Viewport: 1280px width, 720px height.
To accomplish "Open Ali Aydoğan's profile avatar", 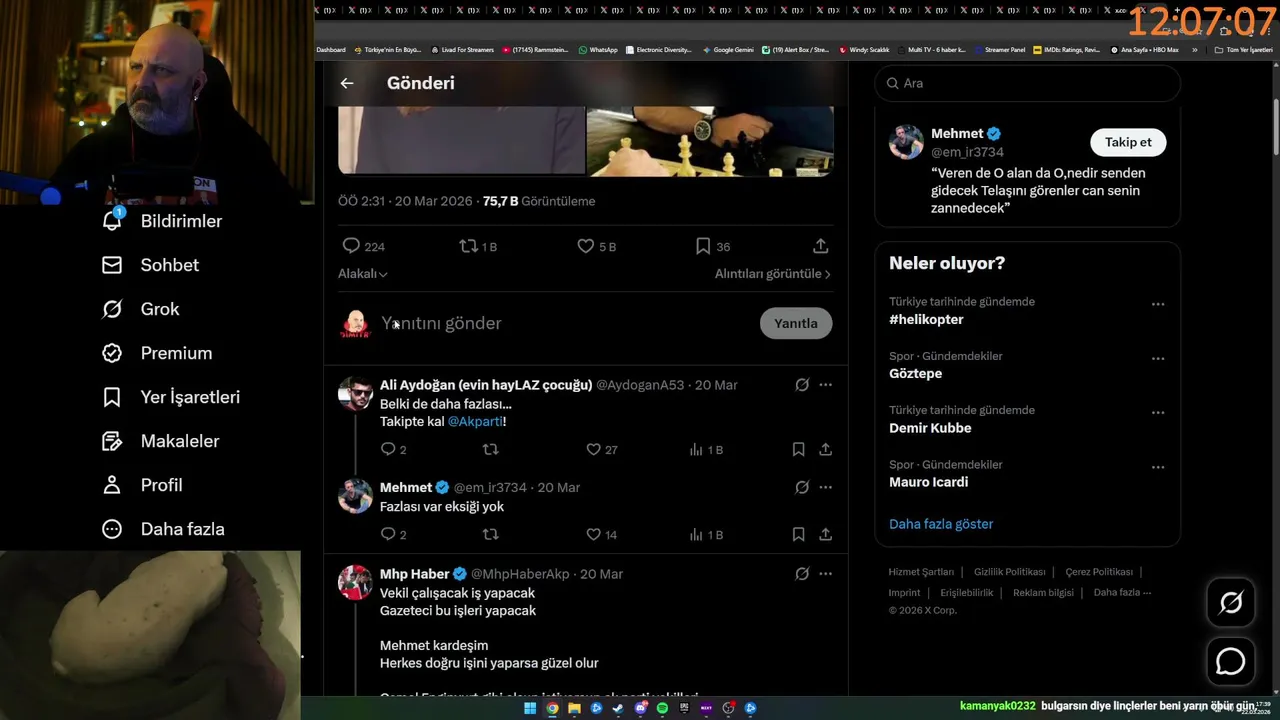I will (355, 394).
